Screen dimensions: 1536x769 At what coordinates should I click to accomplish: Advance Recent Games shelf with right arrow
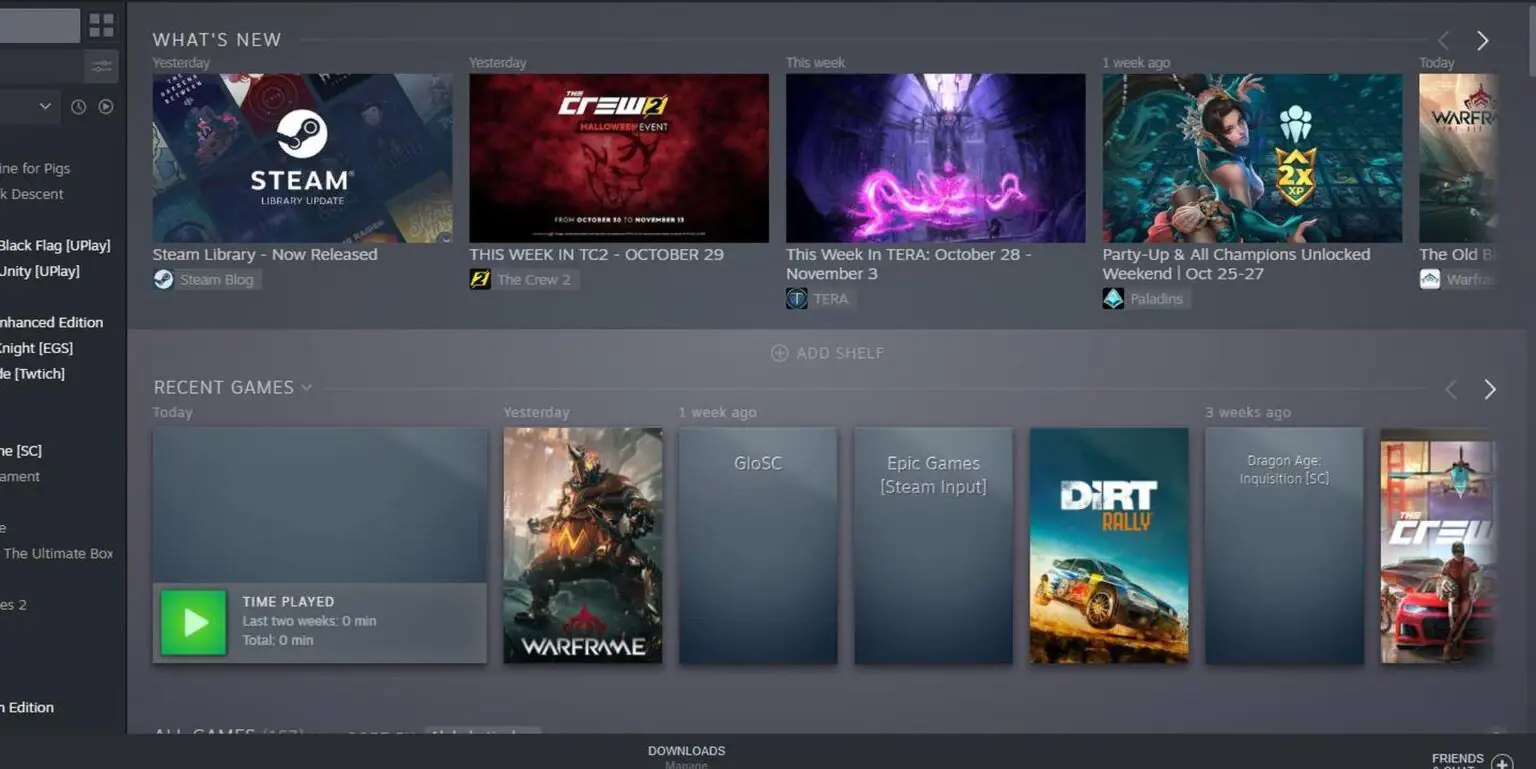click(1490, 390)
